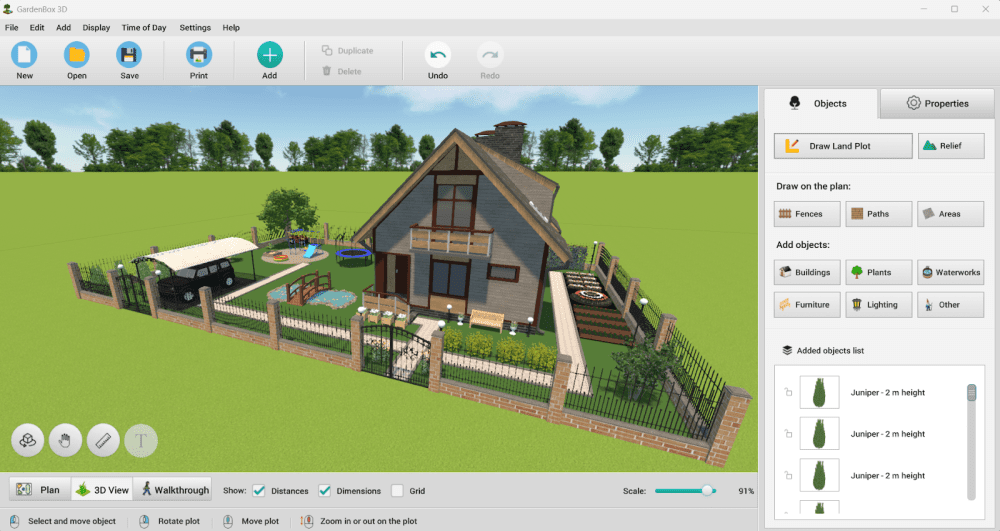
Task: Click the Print toolbar icon
Action: (x=198, y=55)
